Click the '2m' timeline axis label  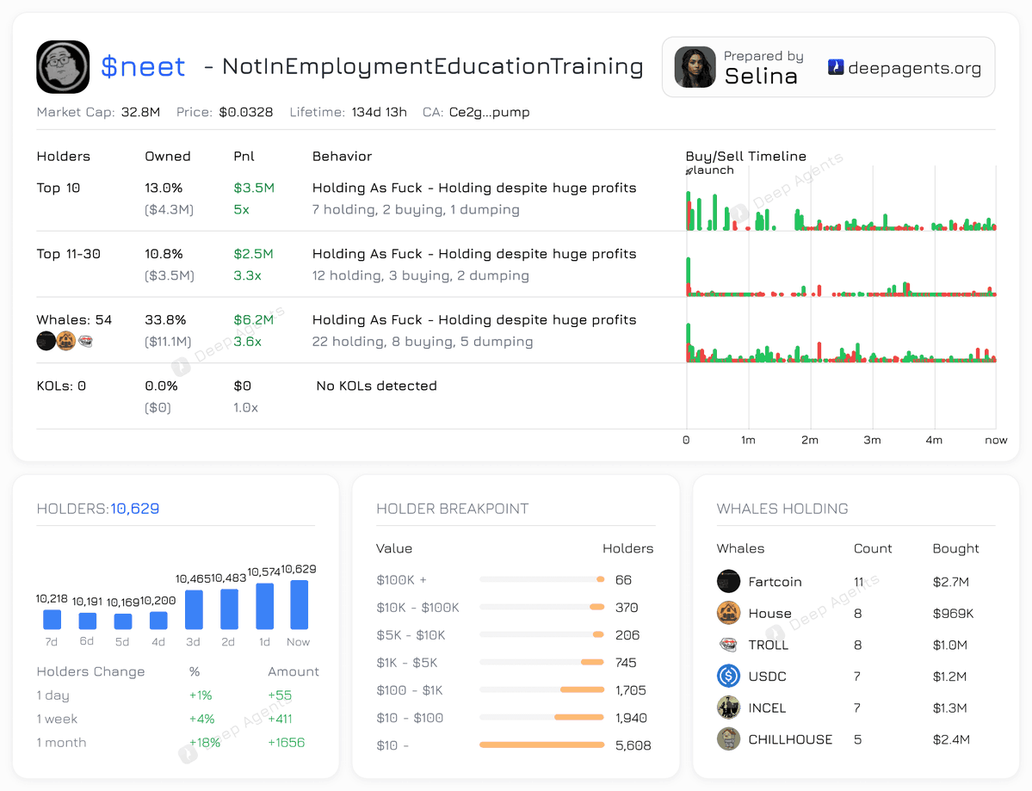click(810, 440)
